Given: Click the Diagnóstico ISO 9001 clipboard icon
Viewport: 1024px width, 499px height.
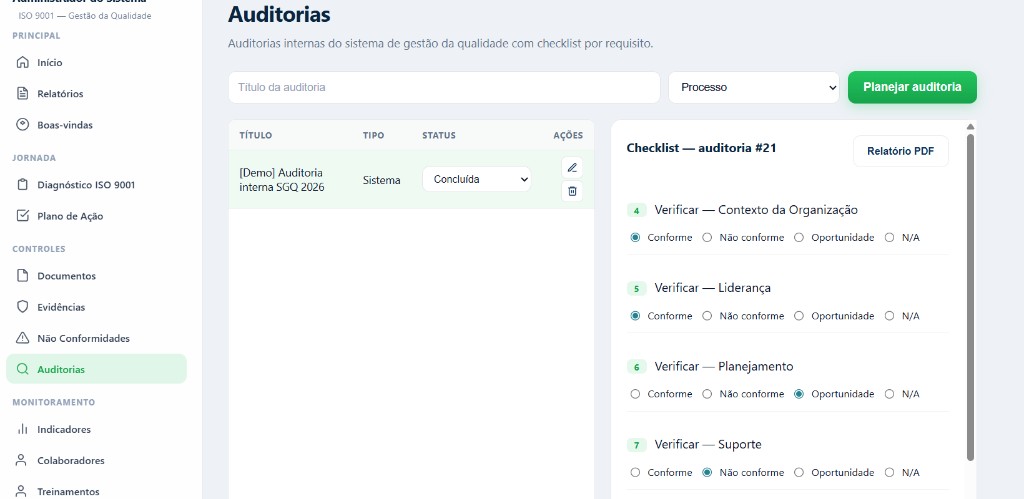Looking at the screenshot, I should (22, 185).
